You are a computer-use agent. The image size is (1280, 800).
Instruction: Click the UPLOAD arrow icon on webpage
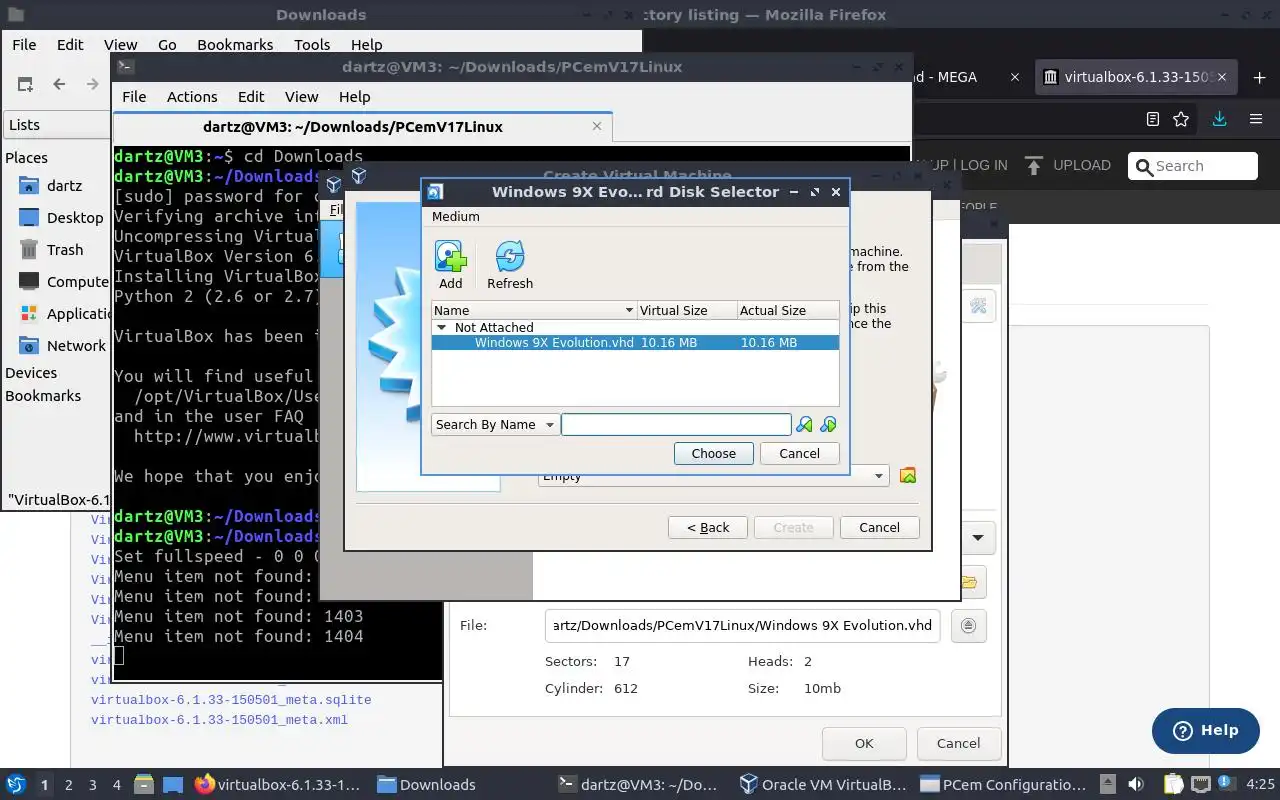click(x=1034, y=165)
